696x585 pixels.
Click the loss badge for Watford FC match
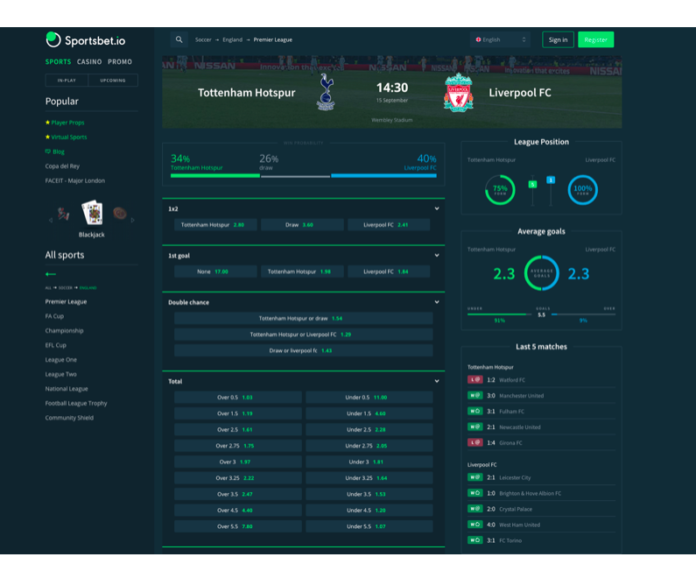[475, 379]
